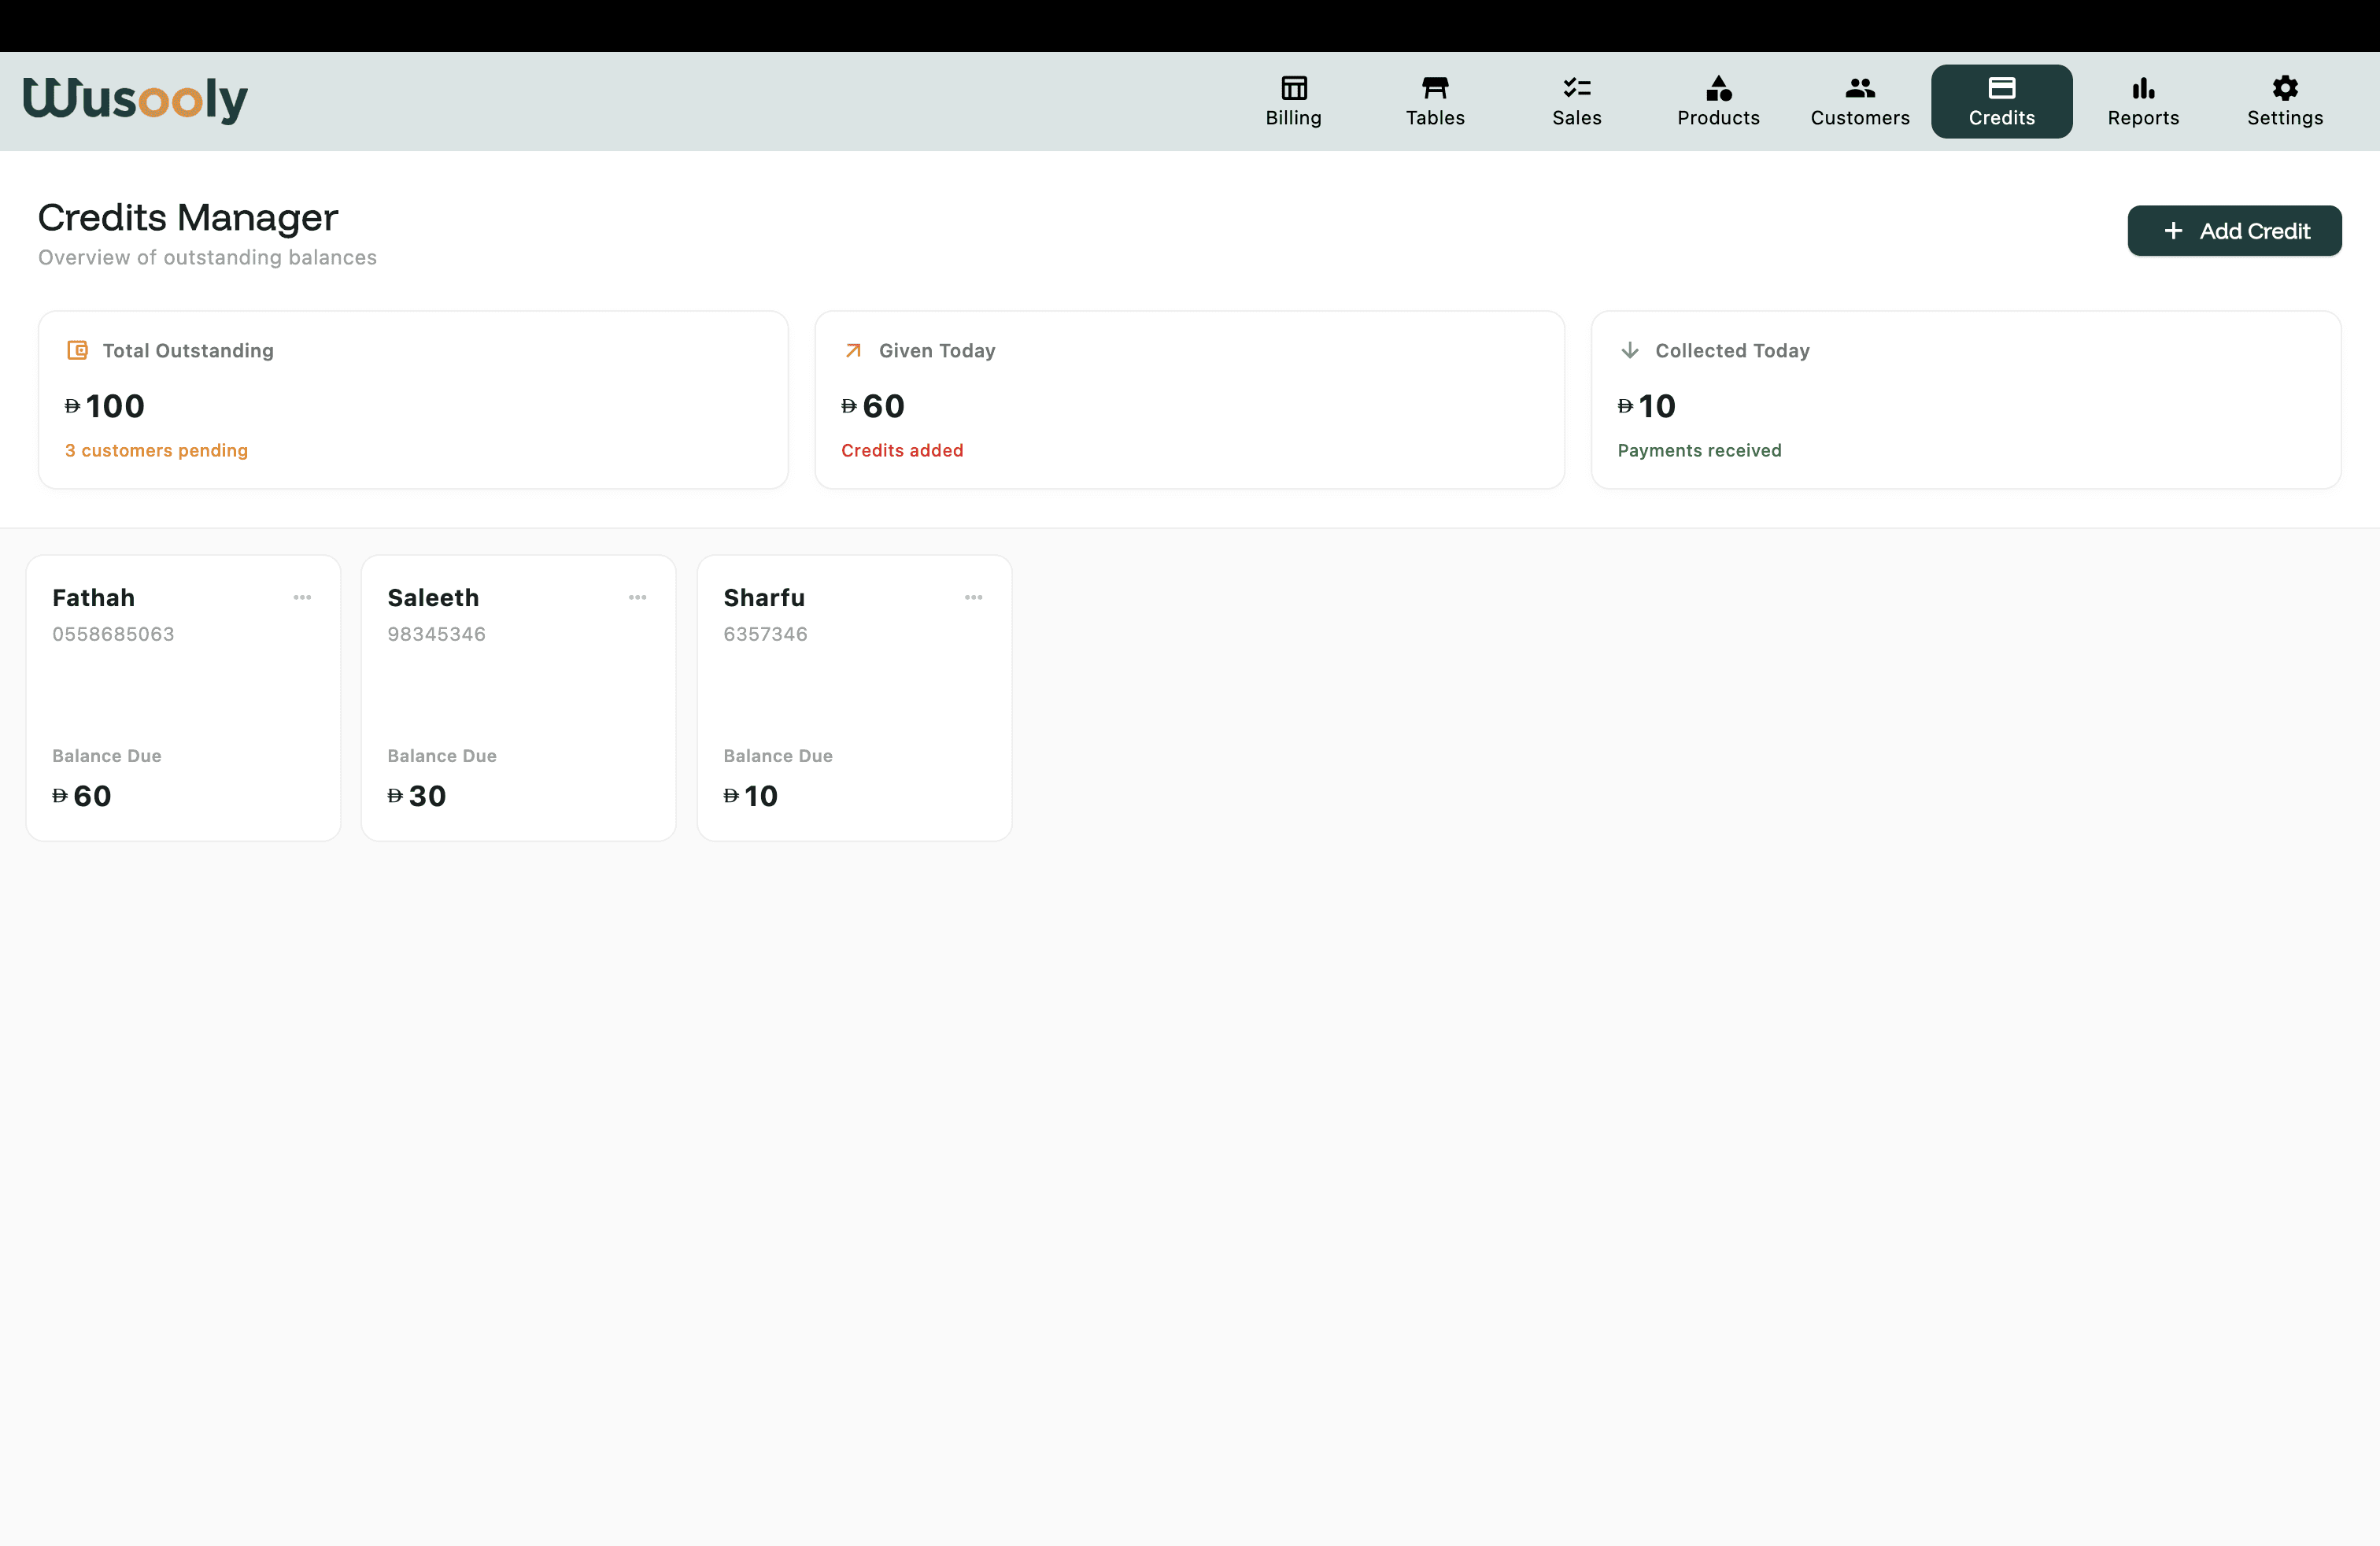Open Sales checklist icon
The image size is (2380, 1546).
pyautogui.click(x=1576, y=88)
